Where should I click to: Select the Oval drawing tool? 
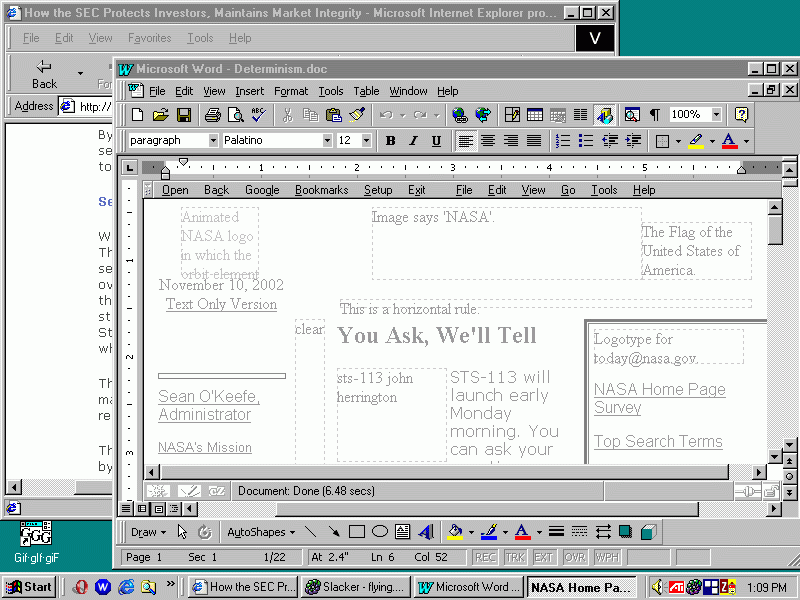click(380, 532)
